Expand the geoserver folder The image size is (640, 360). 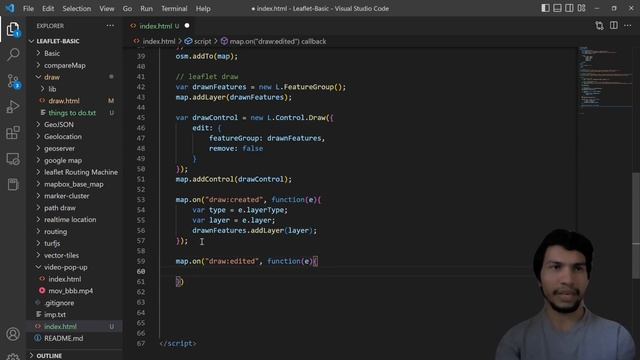(x=60, y=149)
